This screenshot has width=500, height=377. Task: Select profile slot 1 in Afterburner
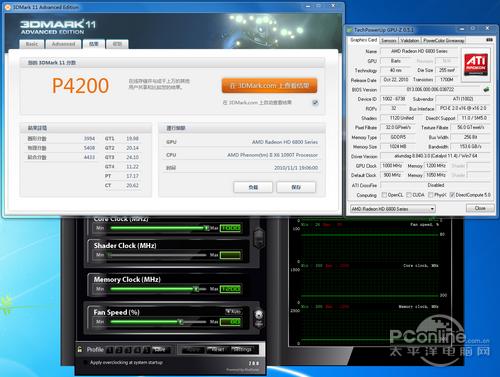(x=110, y=350)
